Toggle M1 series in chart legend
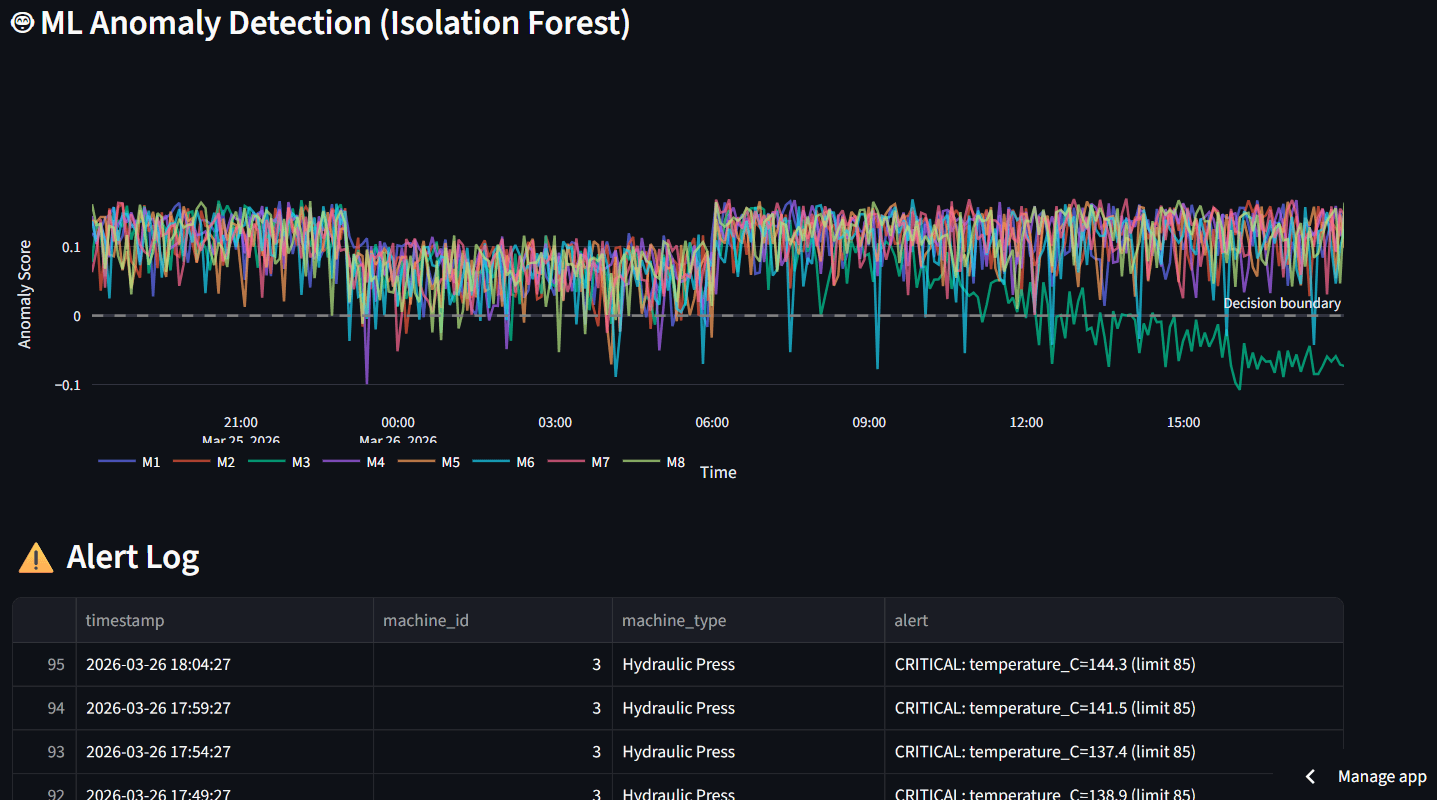The width and height of the screenshot is (1437, 800). coord(130,462)
